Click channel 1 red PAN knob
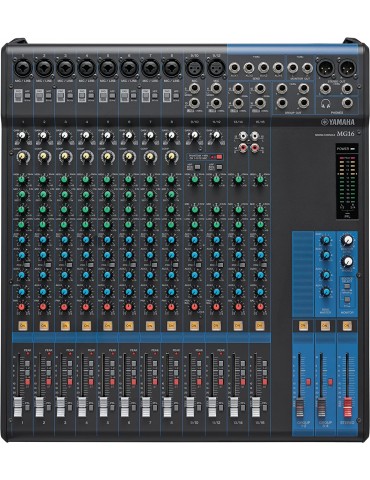Viewport: 370px width, 480px height. coord(22,307)
